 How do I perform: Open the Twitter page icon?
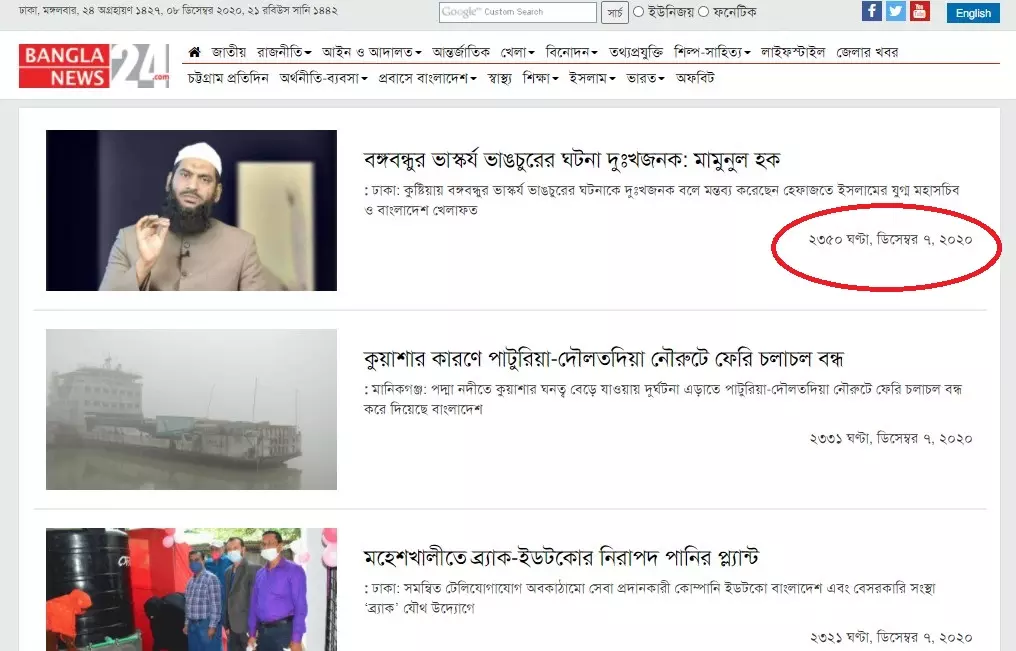click(895, 11)
